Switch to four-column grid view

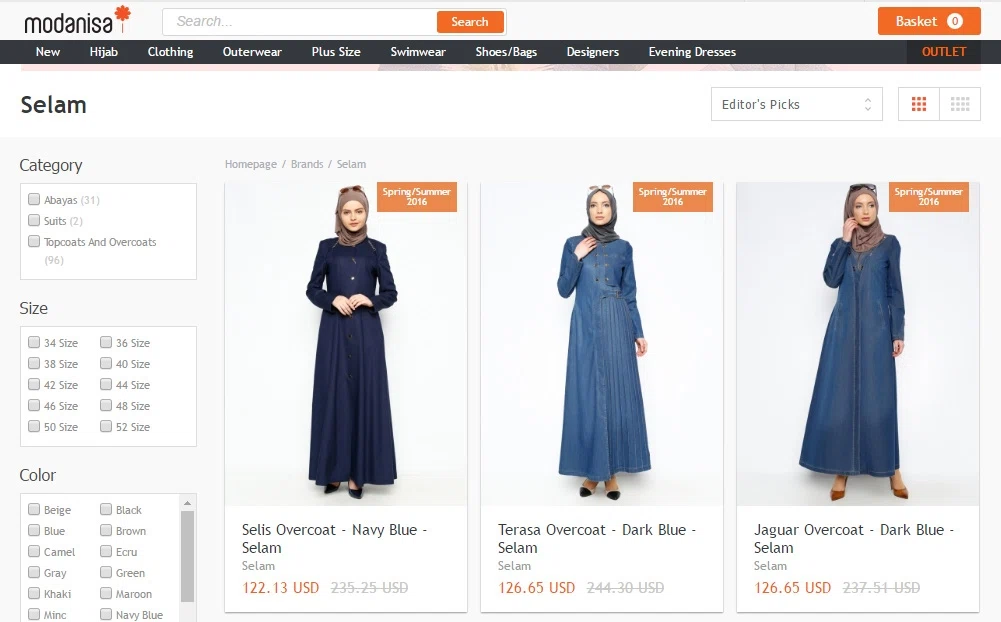960,104
